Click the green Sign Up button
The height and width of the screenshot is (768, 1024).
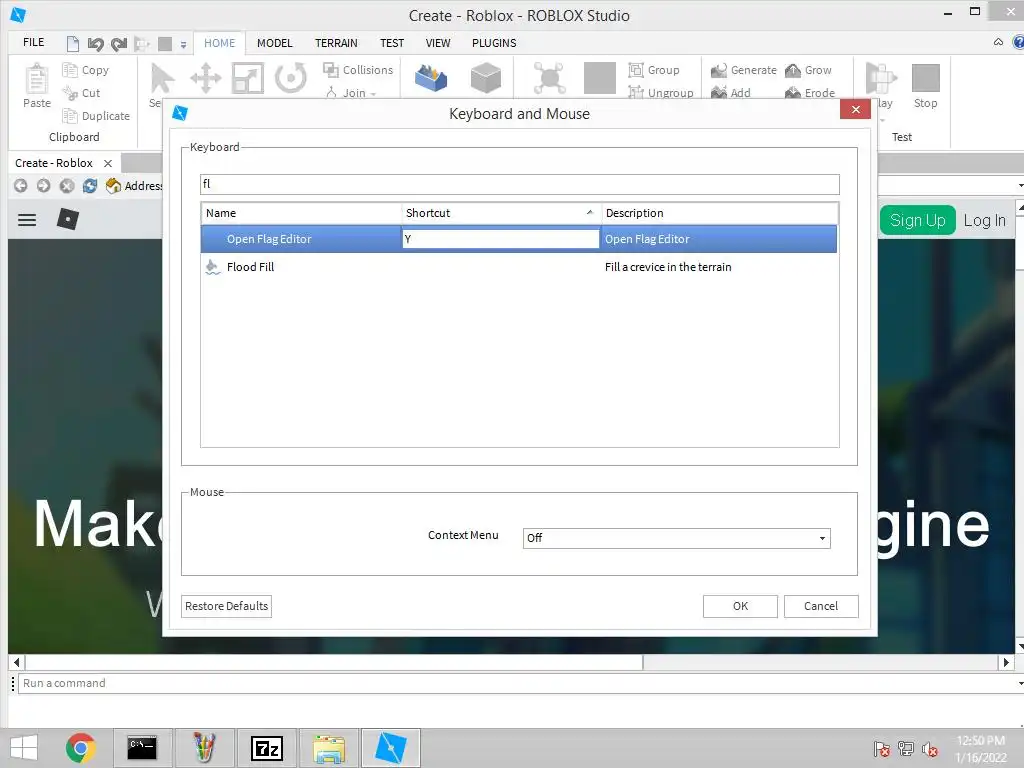918,220
